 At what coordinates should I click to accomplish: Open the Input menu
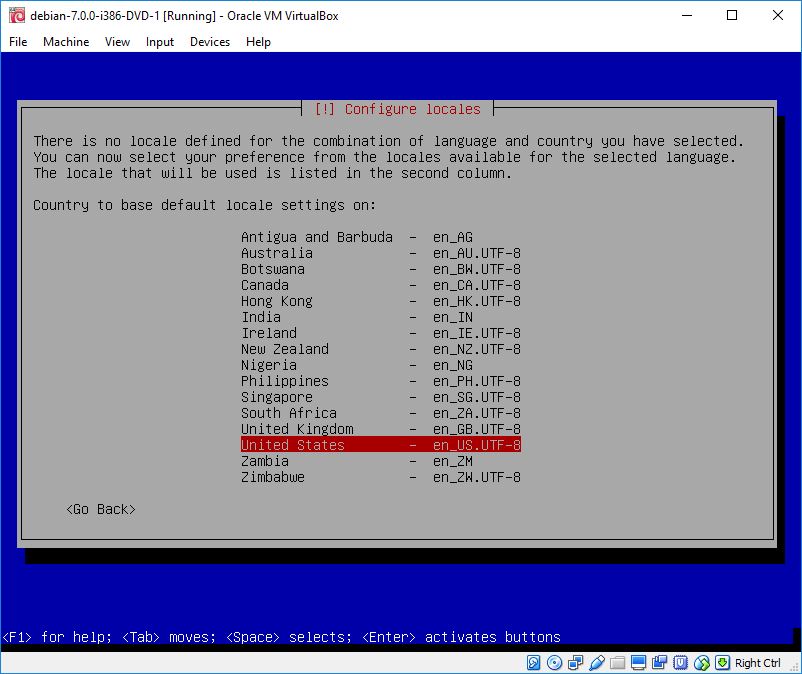coord(160,42)
